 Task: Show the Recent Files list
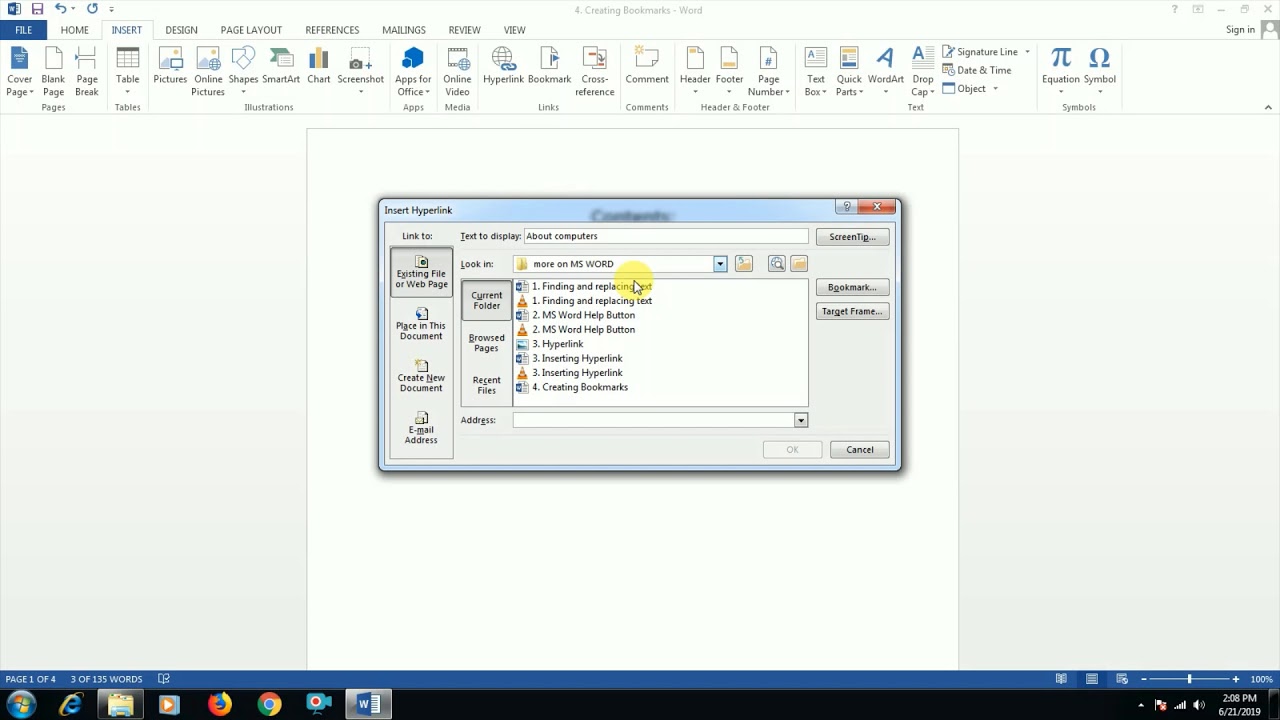point(487,384)
